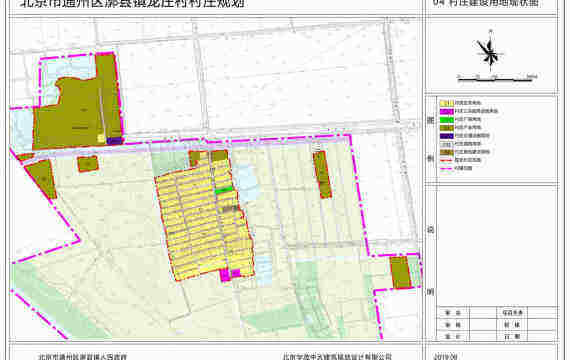Click the magenta dash-dot line legend symbol
This screenshot has width=570, height=360.
point(446,168)
